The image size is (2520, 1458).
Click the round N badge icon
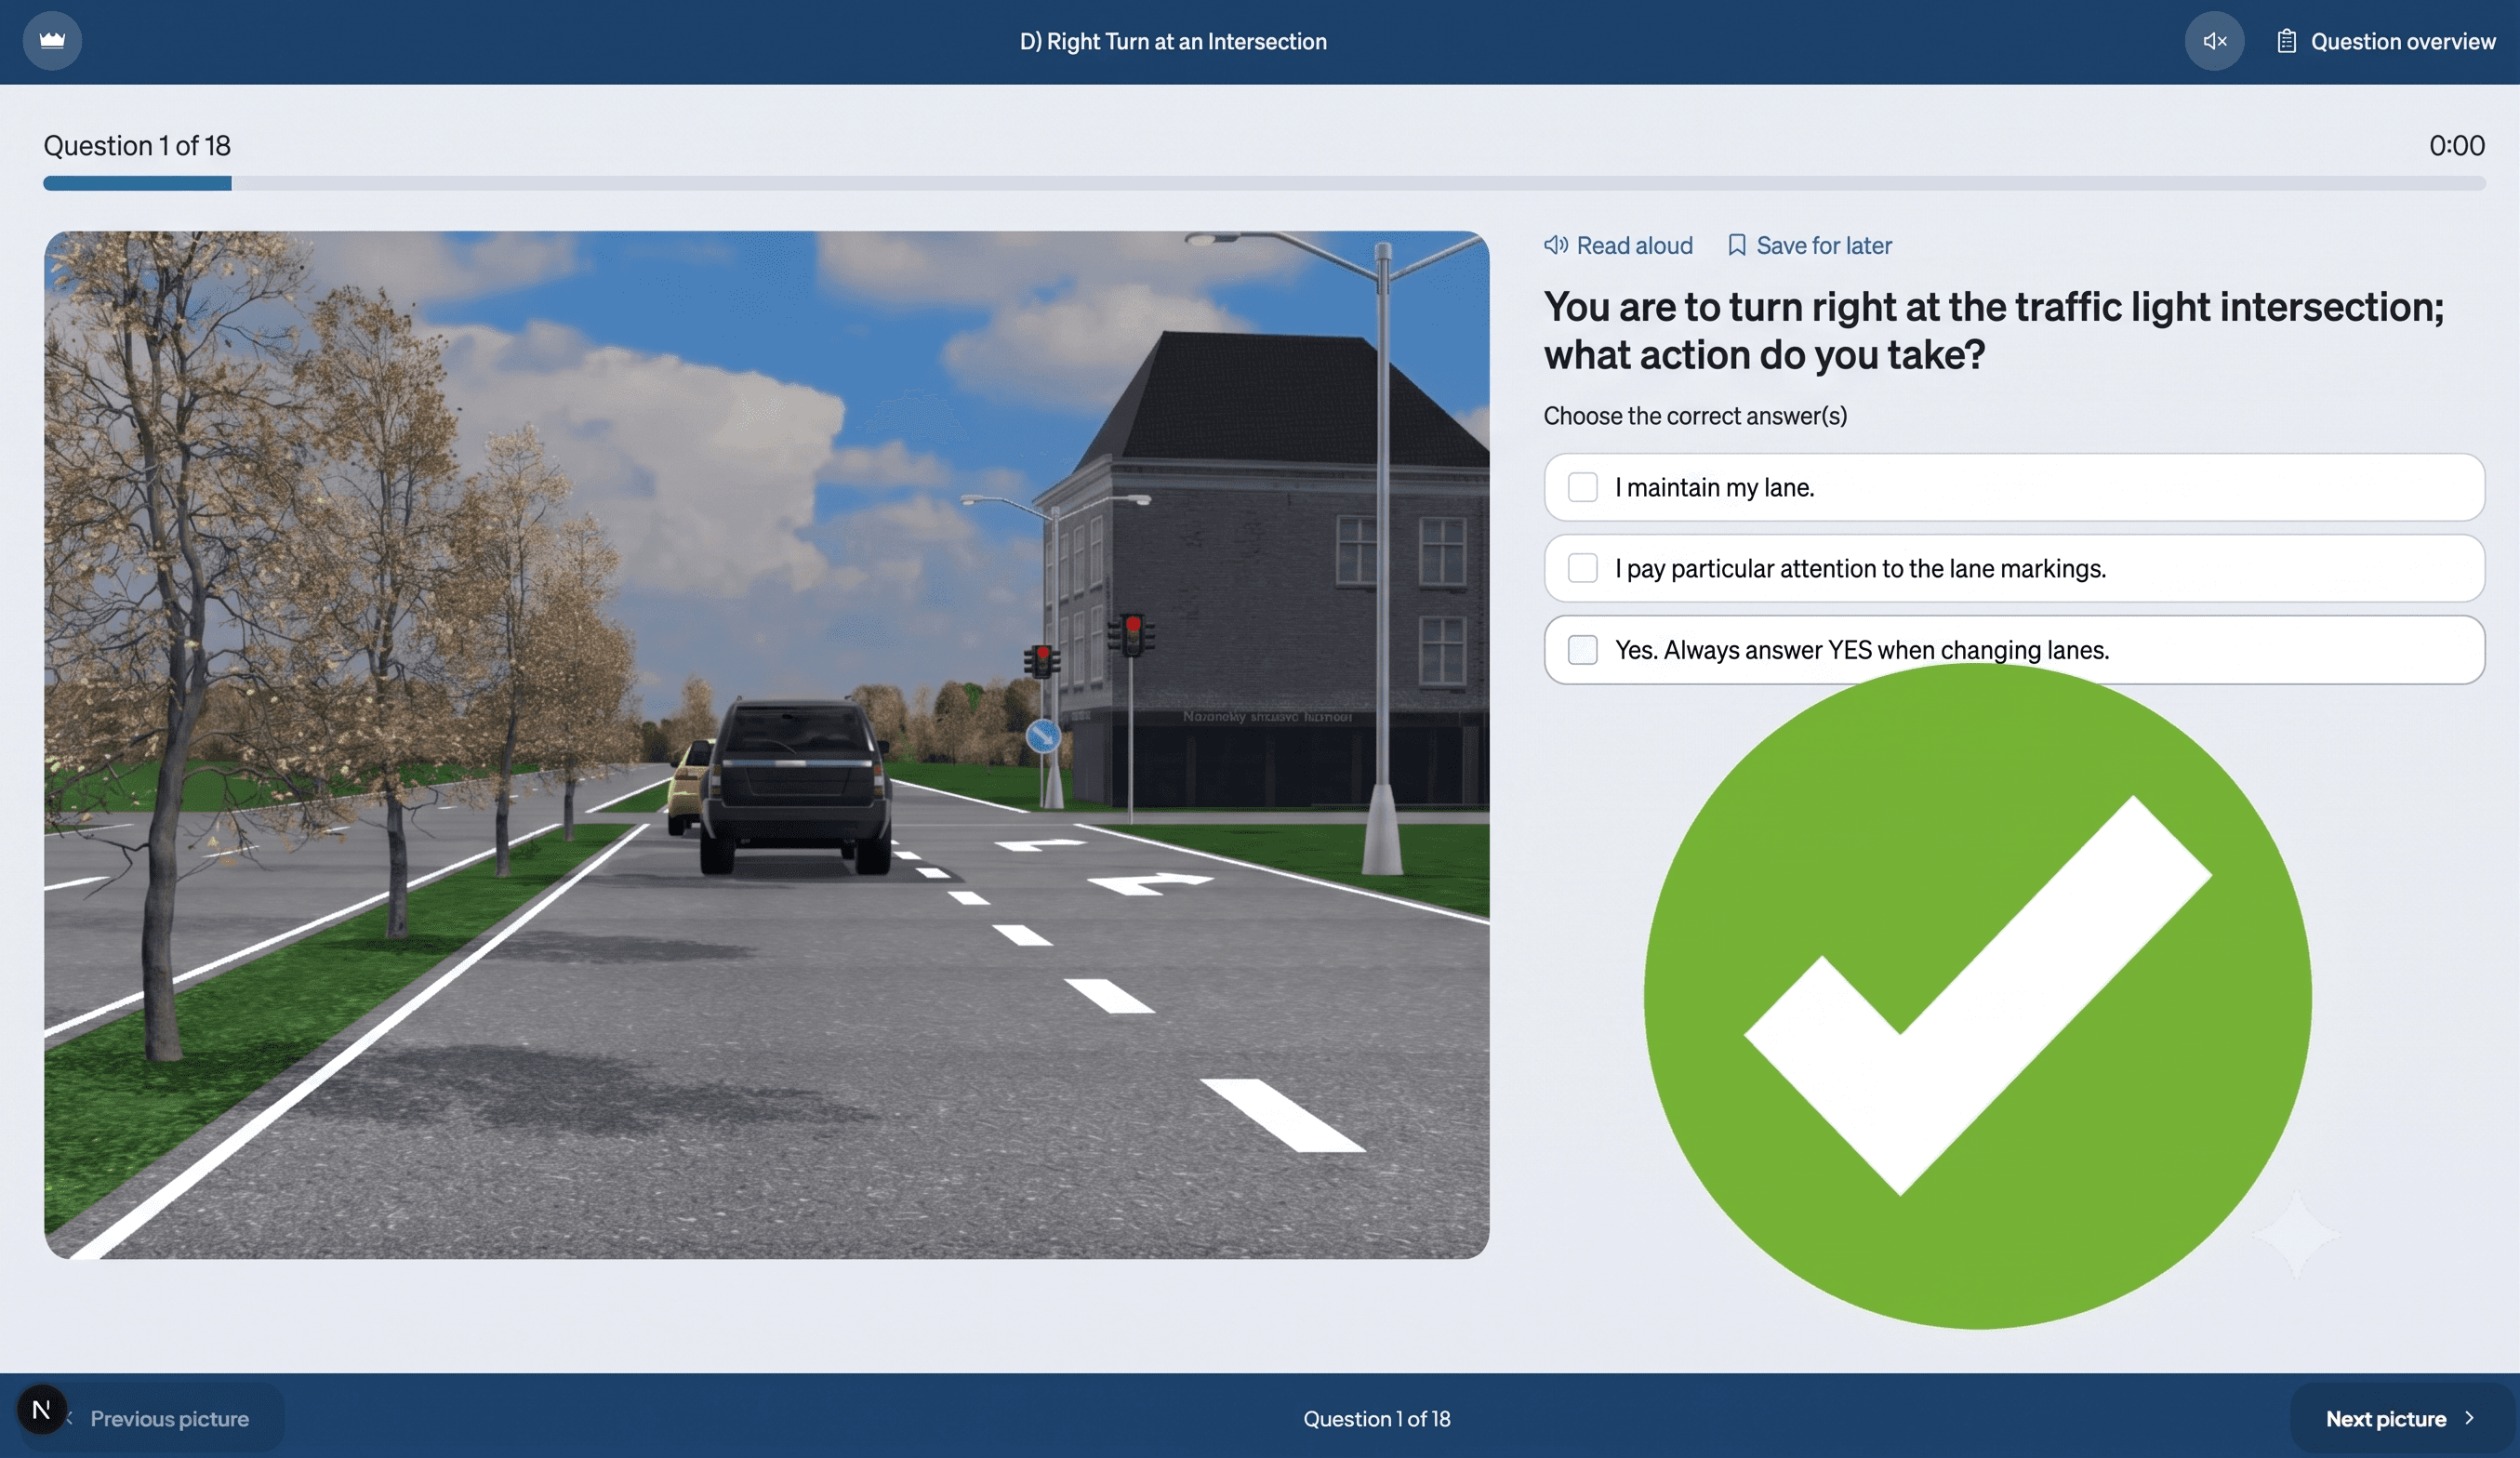(x=42, y=1410)
